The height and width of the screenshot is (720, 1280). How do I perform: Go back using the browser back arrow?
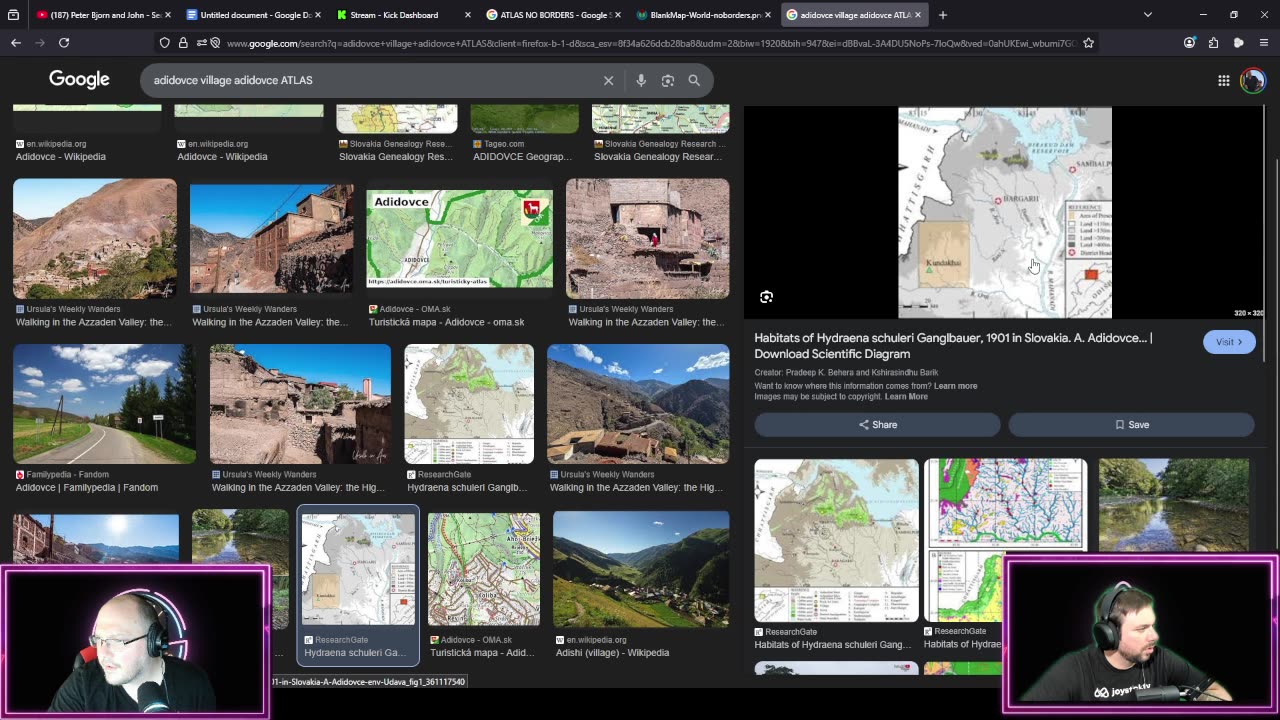[16, 43]
